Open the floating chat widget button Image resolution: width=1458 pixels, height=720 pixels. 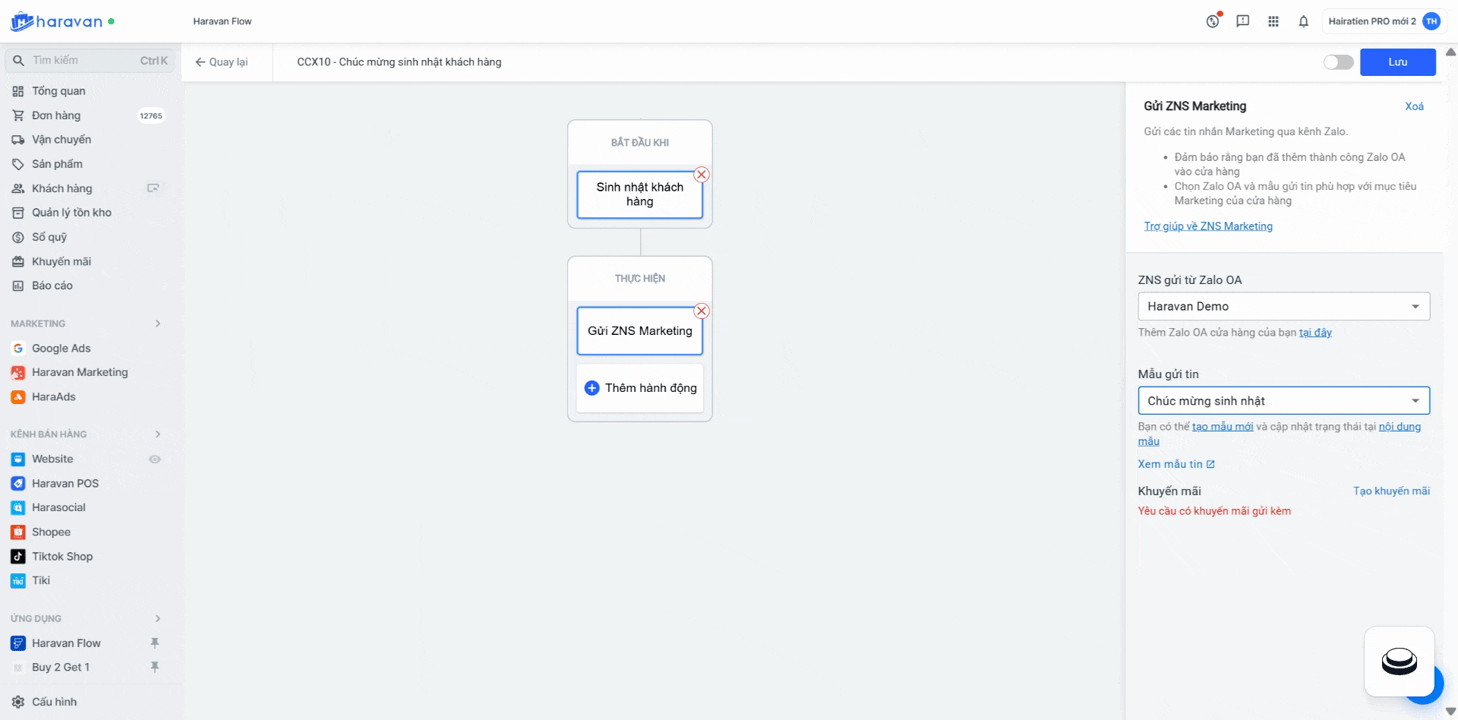click(1399, 661)
